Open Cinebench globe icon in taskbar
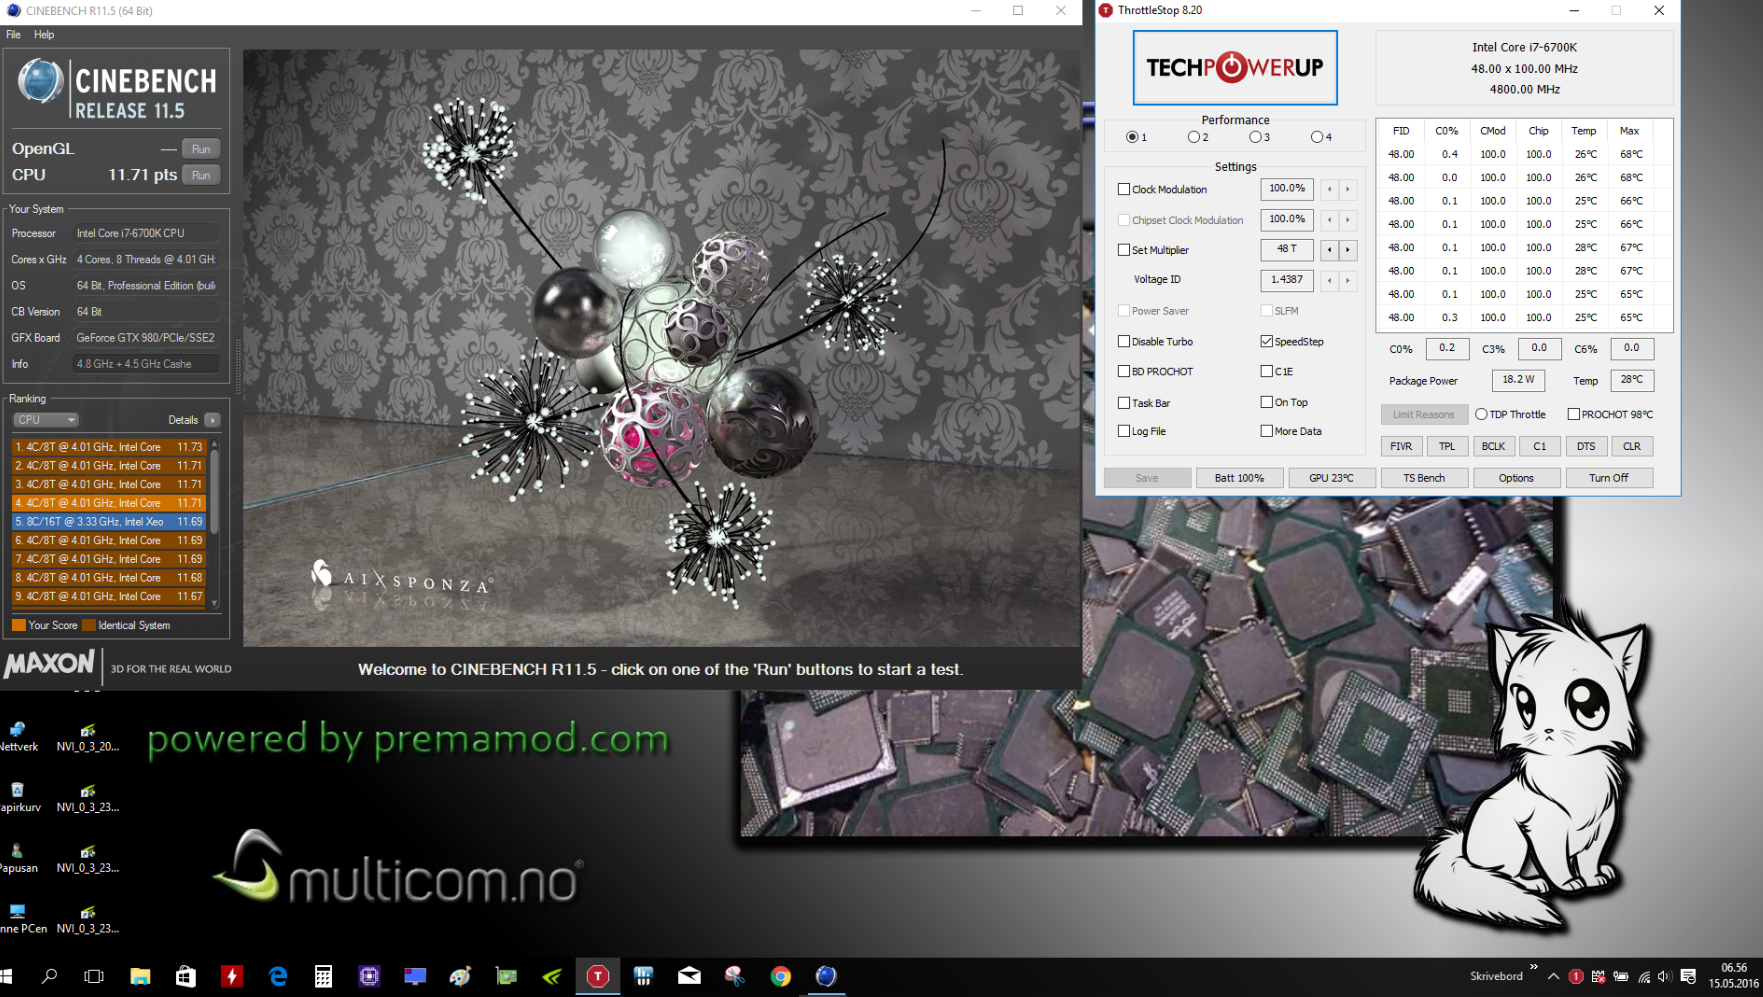Screen dimensions: 1763x997 tap(826, 976)
